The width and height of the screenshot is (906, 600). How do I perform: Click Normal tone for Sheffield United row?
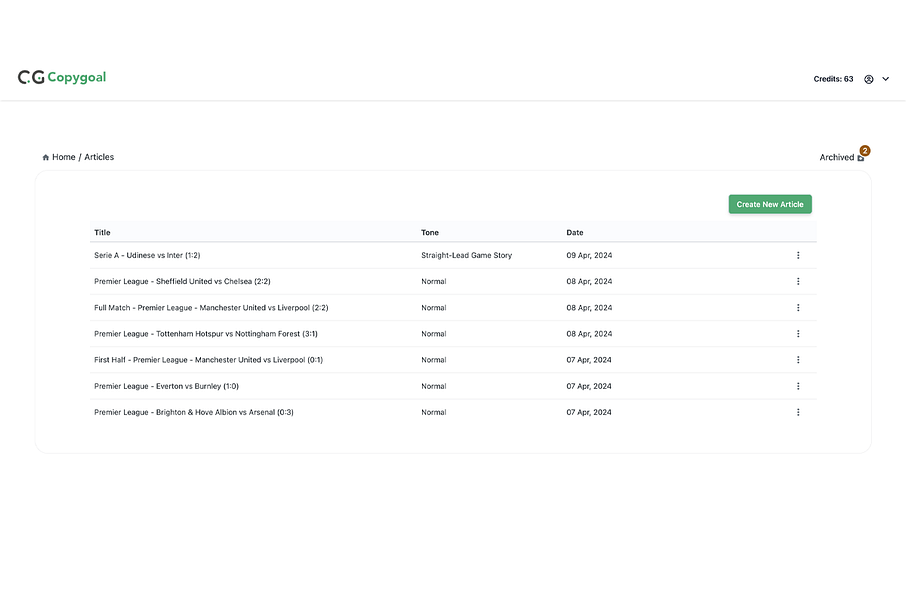coord(434,282)
